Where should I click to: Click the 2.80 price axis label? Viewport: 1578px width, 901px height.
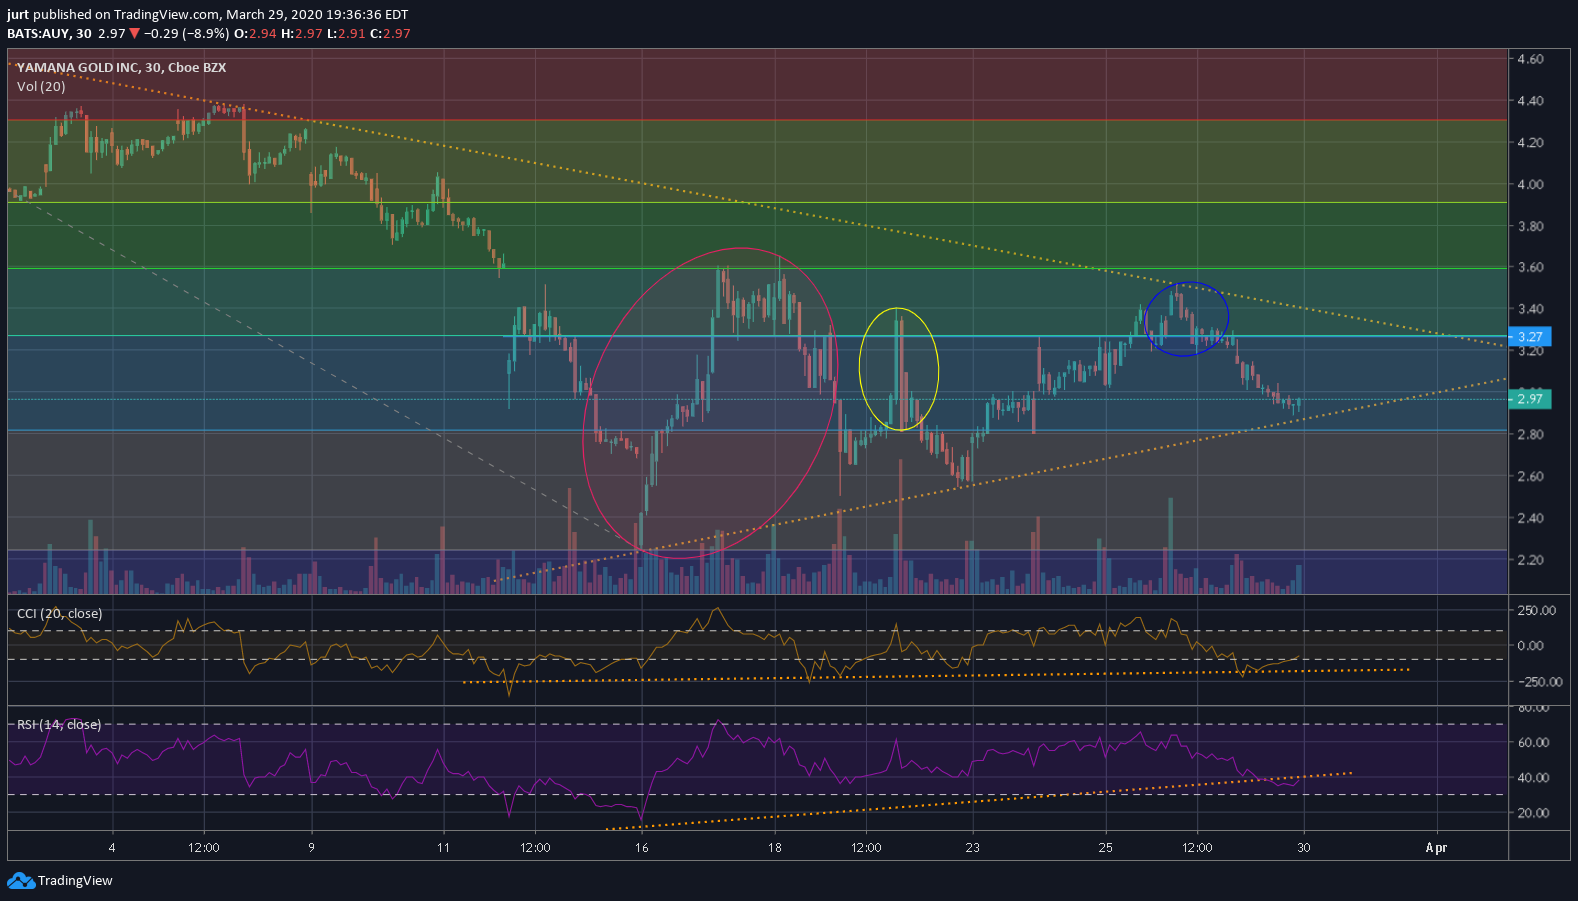(x=1530, y=435)
